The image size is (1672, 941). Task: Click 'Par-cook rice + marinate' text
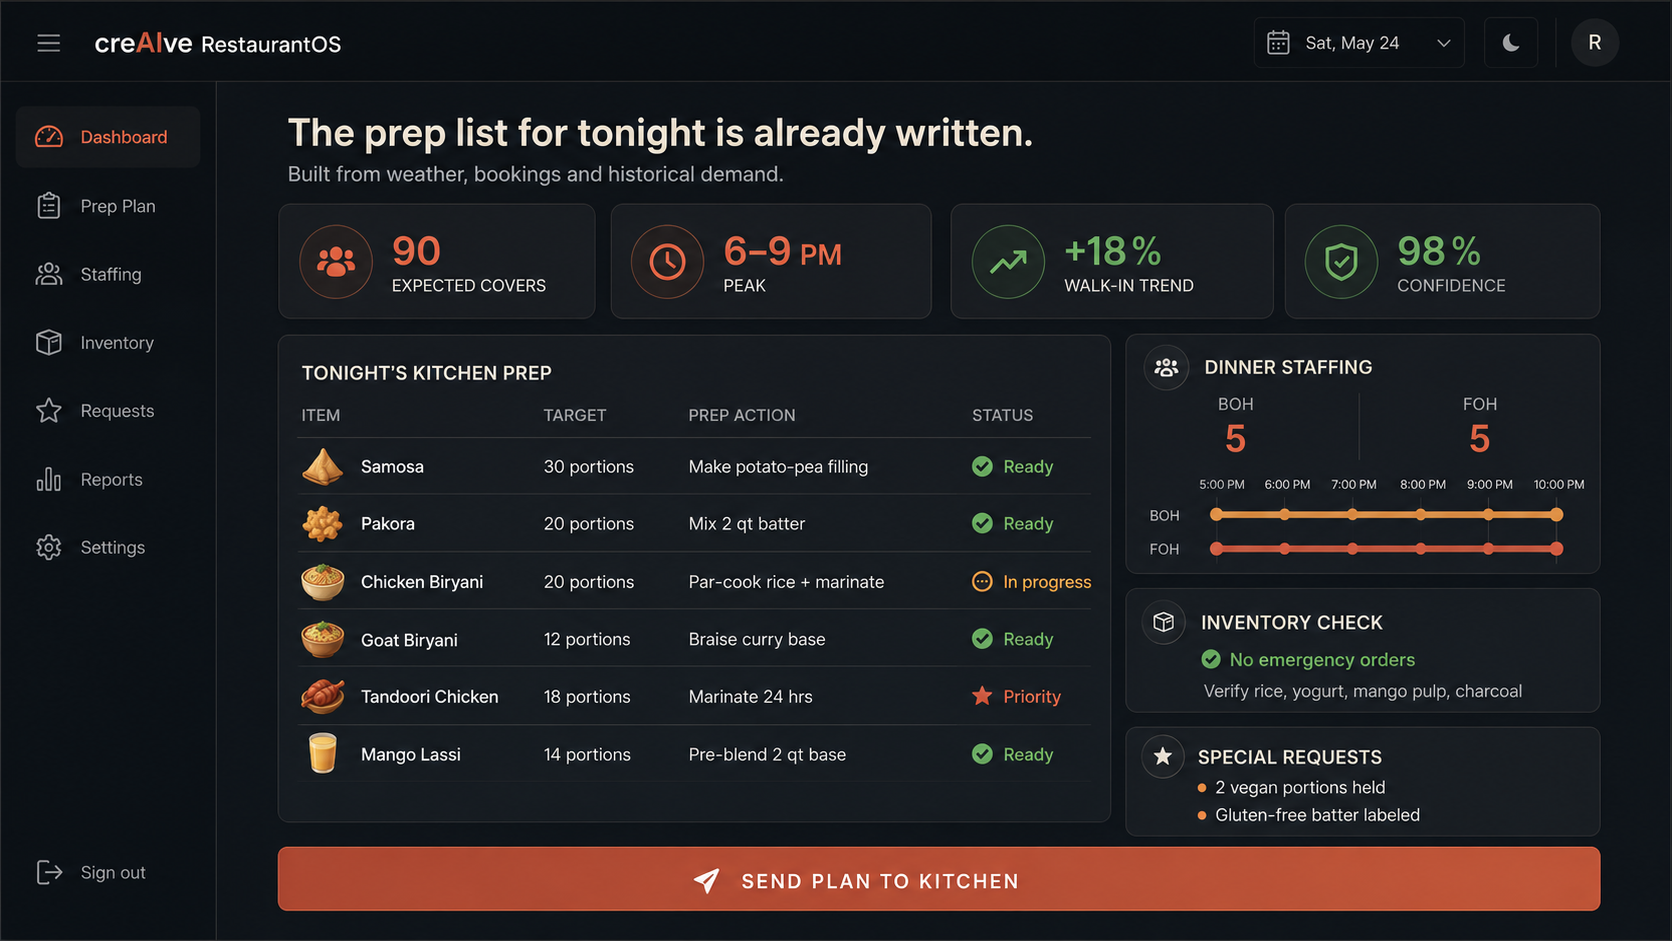coord(786,582)
